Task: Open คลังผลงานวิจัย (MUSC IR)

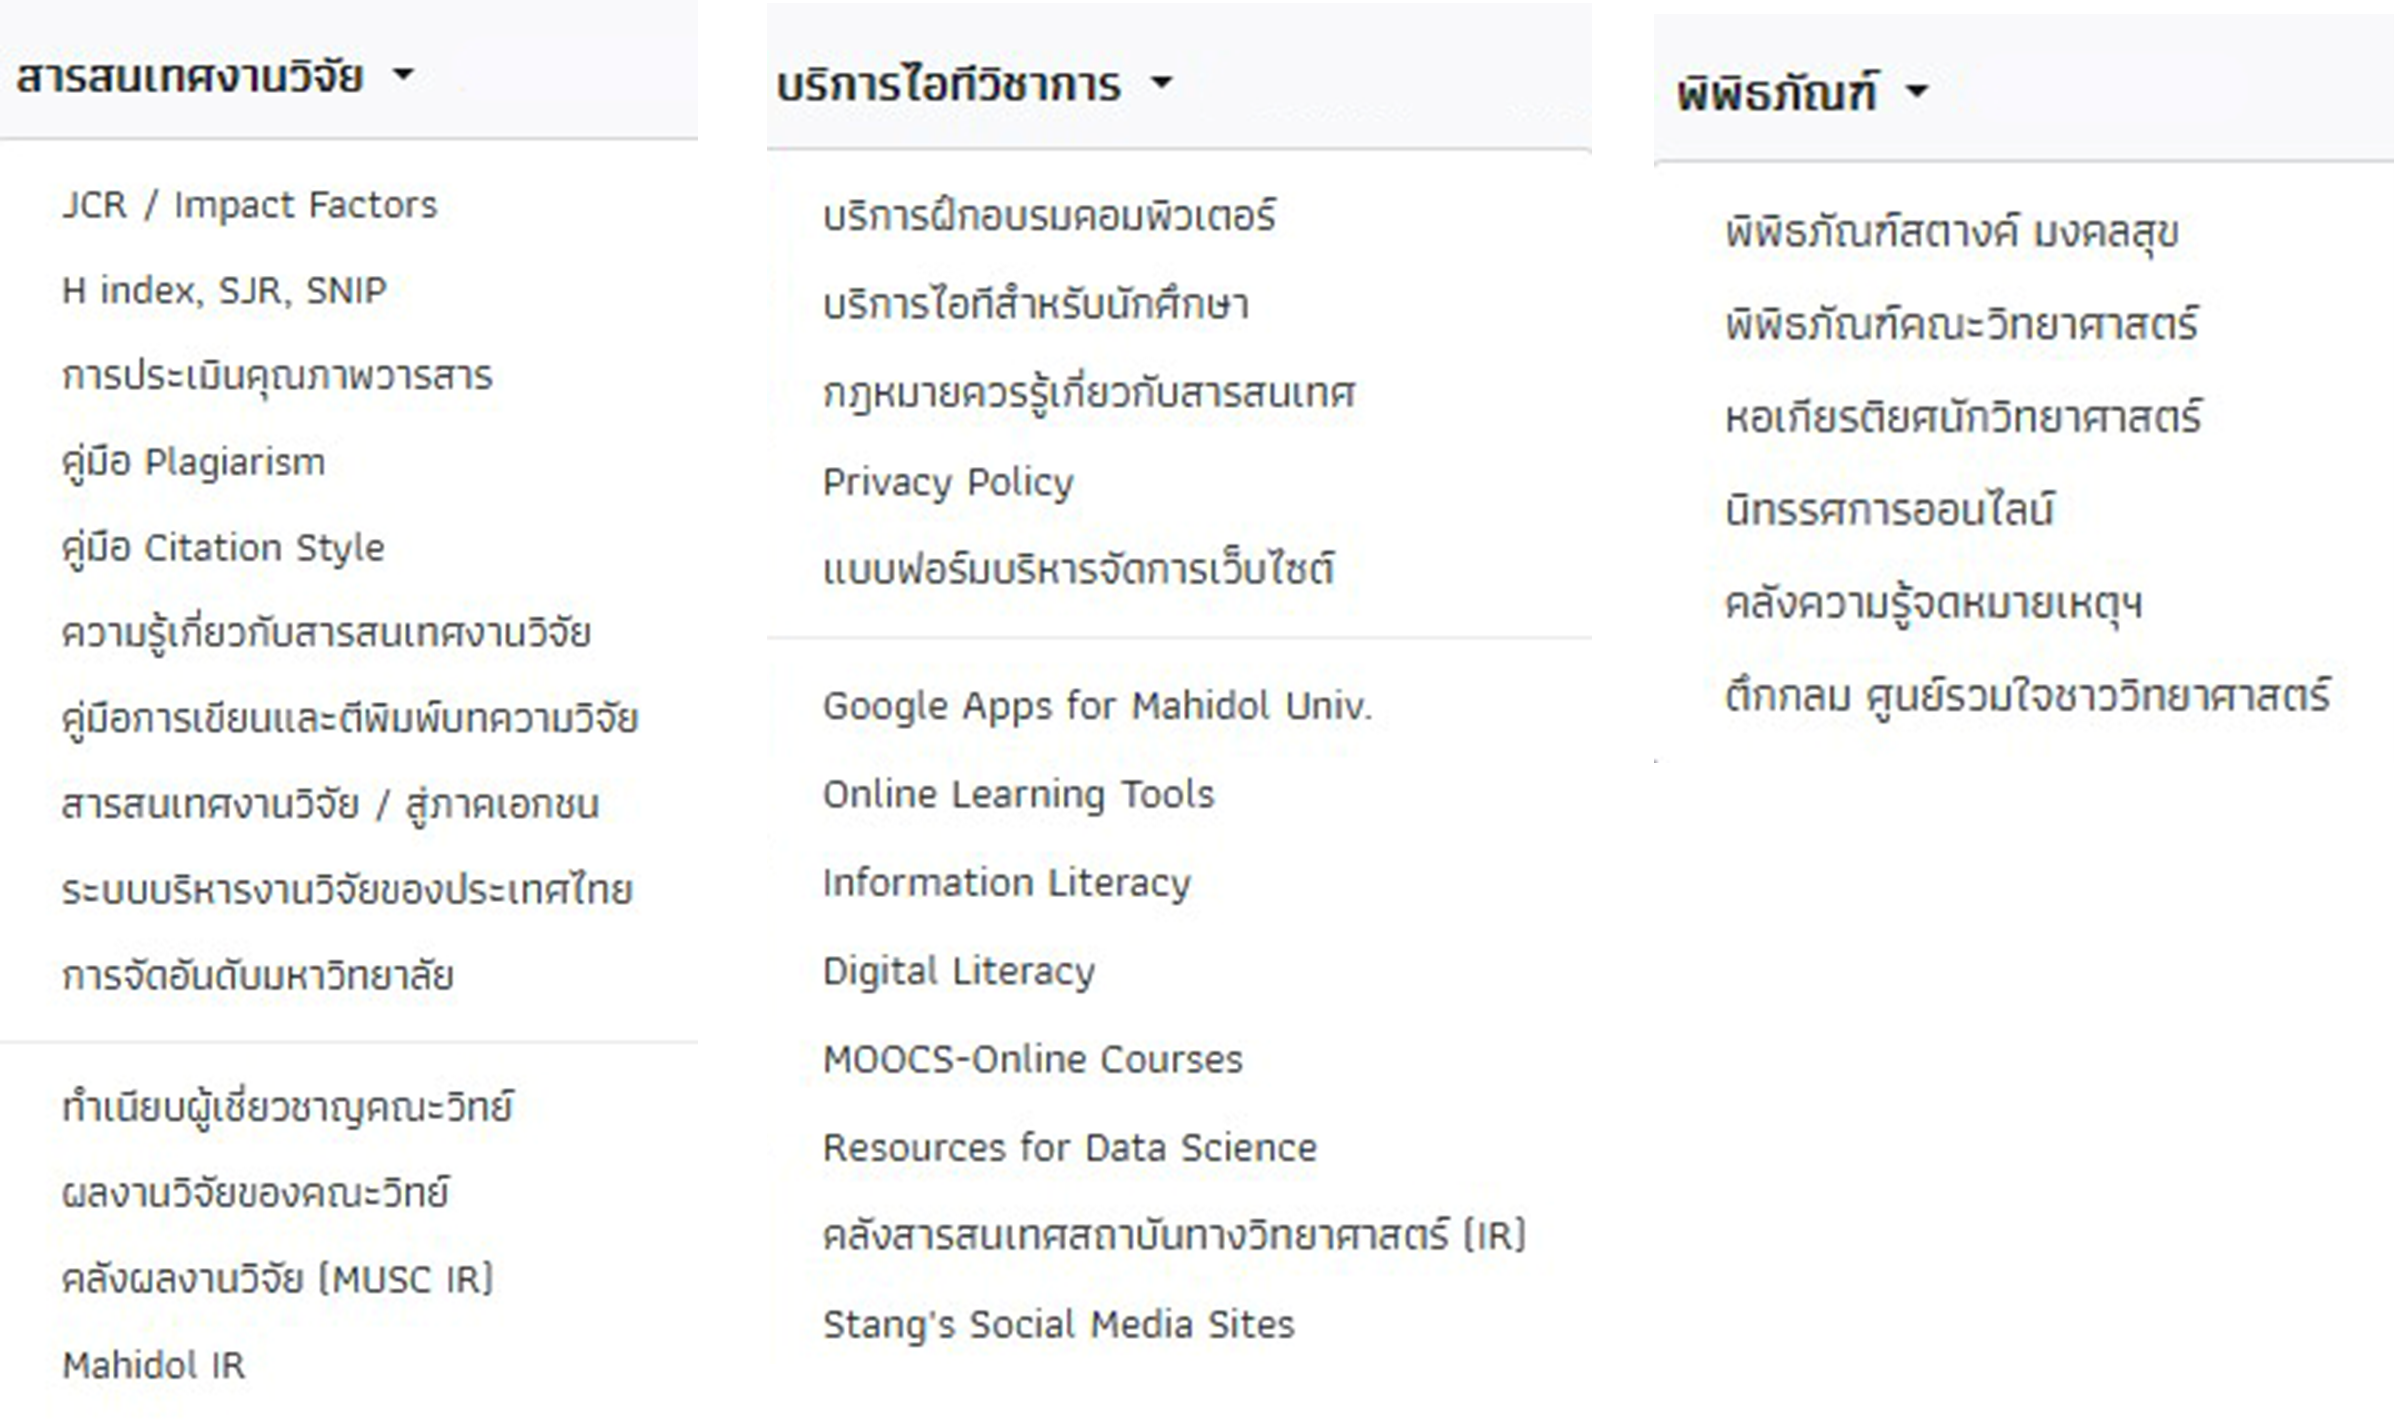Action: (x=277, y=1279)
